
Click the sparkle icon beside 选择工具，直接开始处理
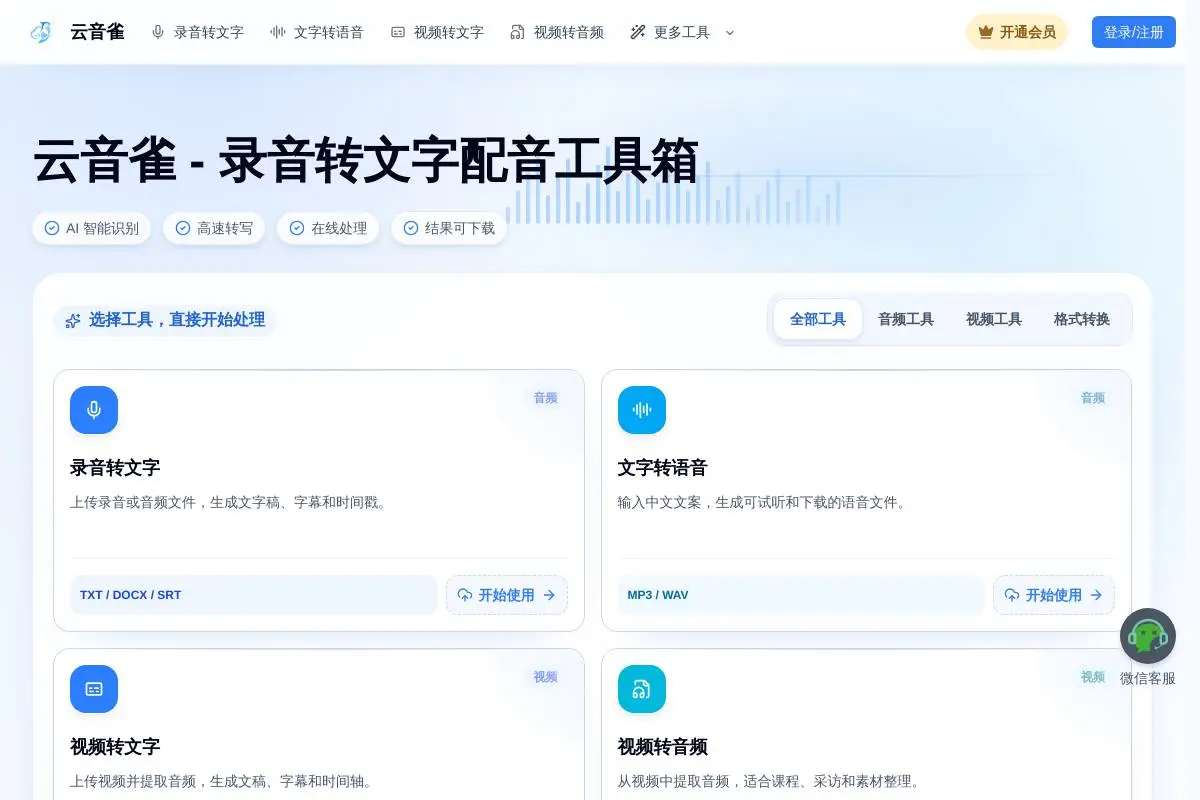73,321
